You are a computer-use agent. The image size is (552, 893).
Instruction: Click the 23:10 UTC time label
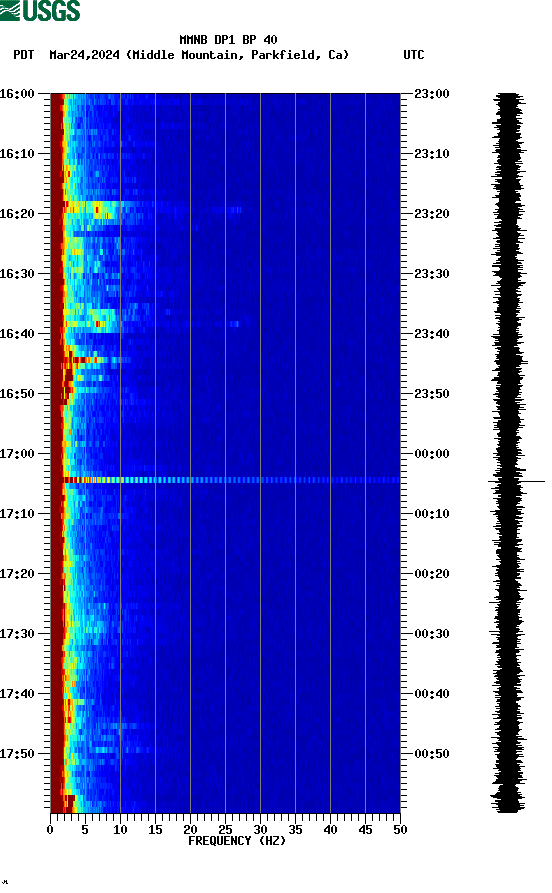point(432,154)
